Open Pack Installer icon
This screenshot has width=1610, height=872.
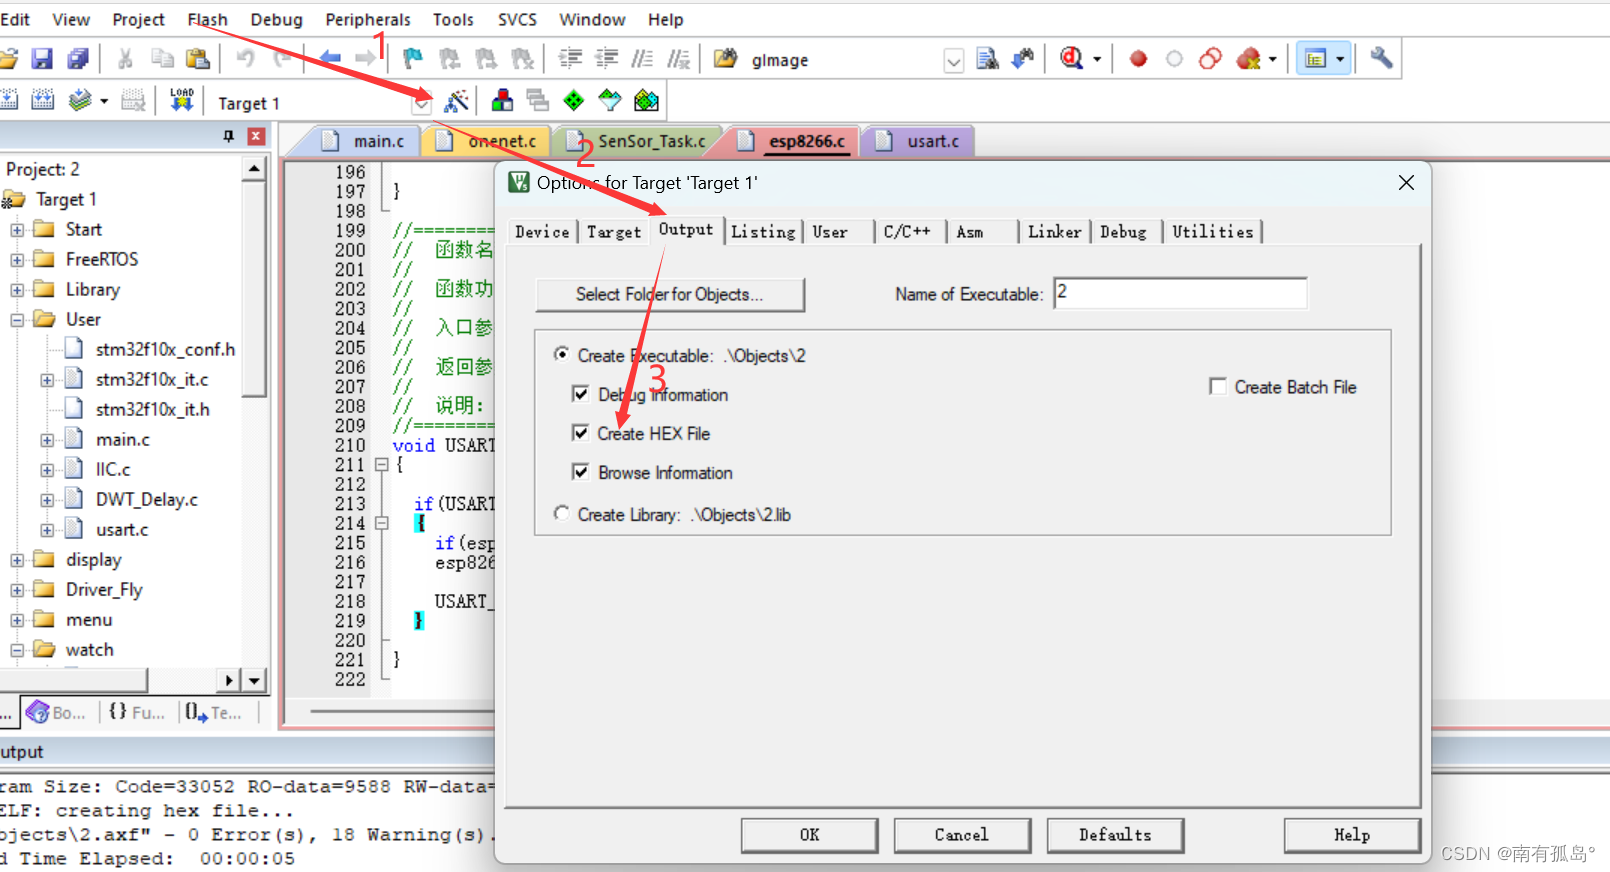tap(646, 100)
